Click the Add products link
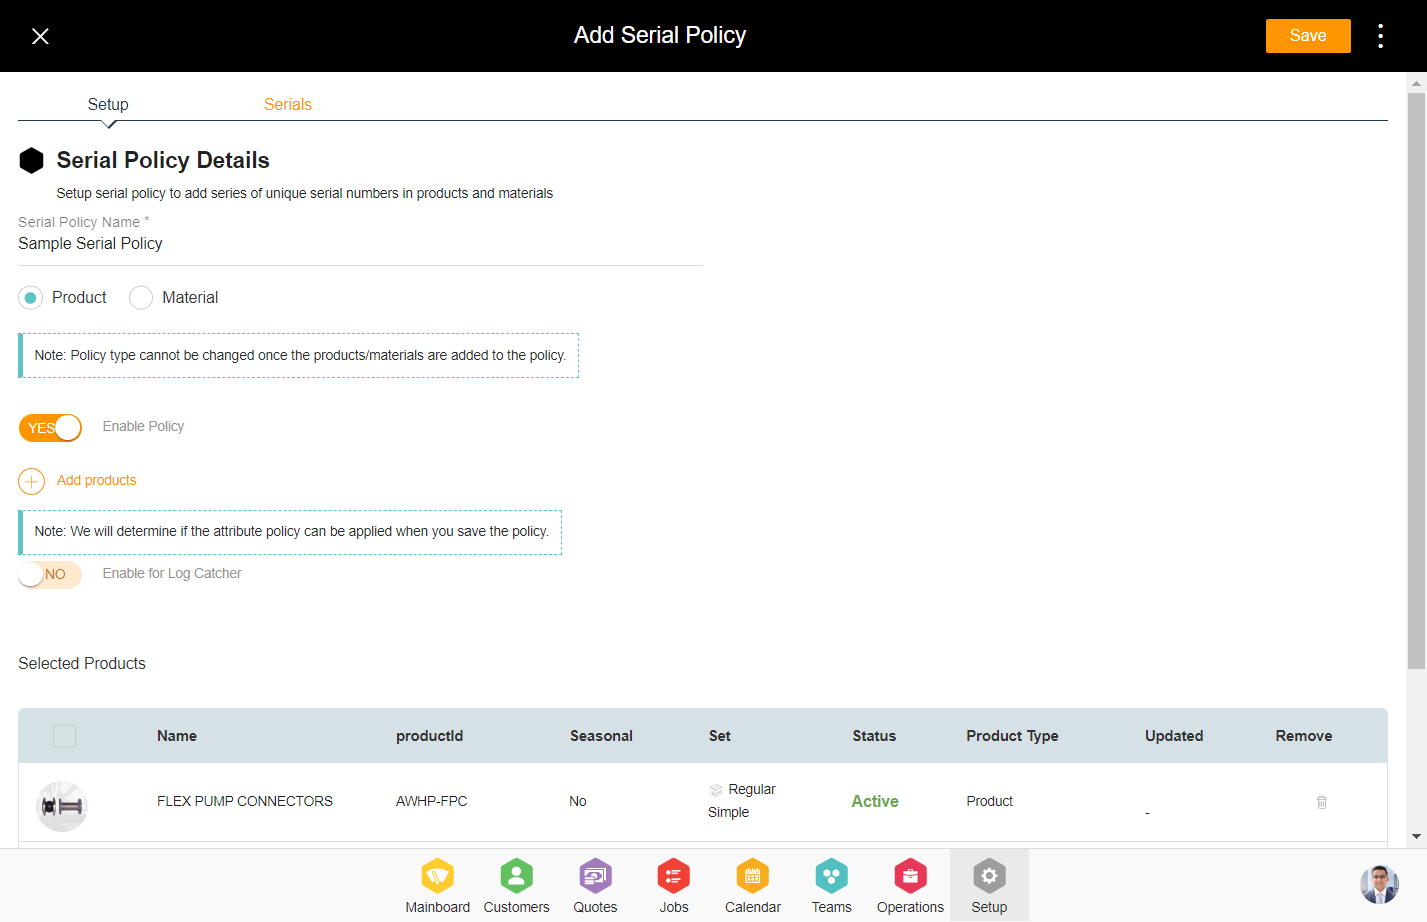The image size is (1427, 922). 96,480
